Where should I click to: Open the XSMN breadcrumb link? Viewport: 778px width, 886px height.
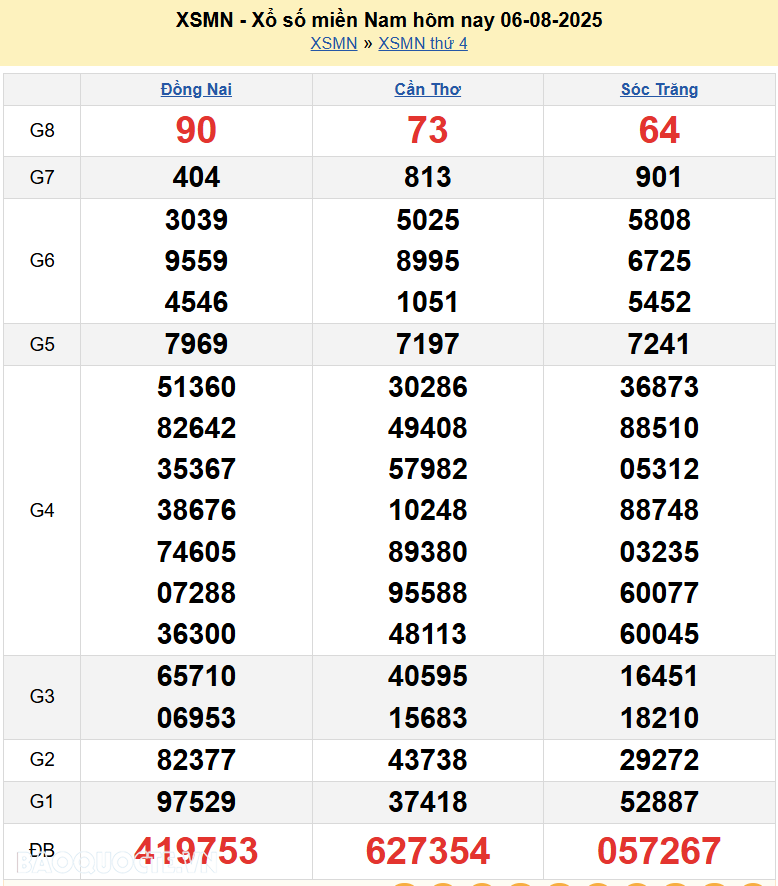[333, 43]
